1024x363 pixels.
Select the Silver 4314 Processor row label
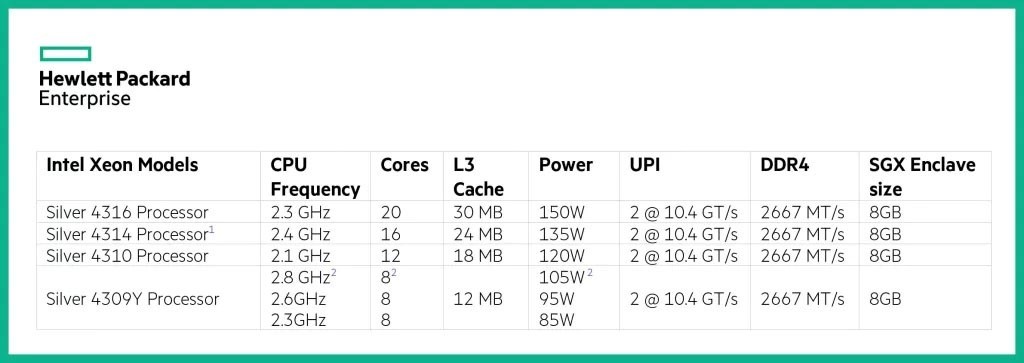click(131, 234)
